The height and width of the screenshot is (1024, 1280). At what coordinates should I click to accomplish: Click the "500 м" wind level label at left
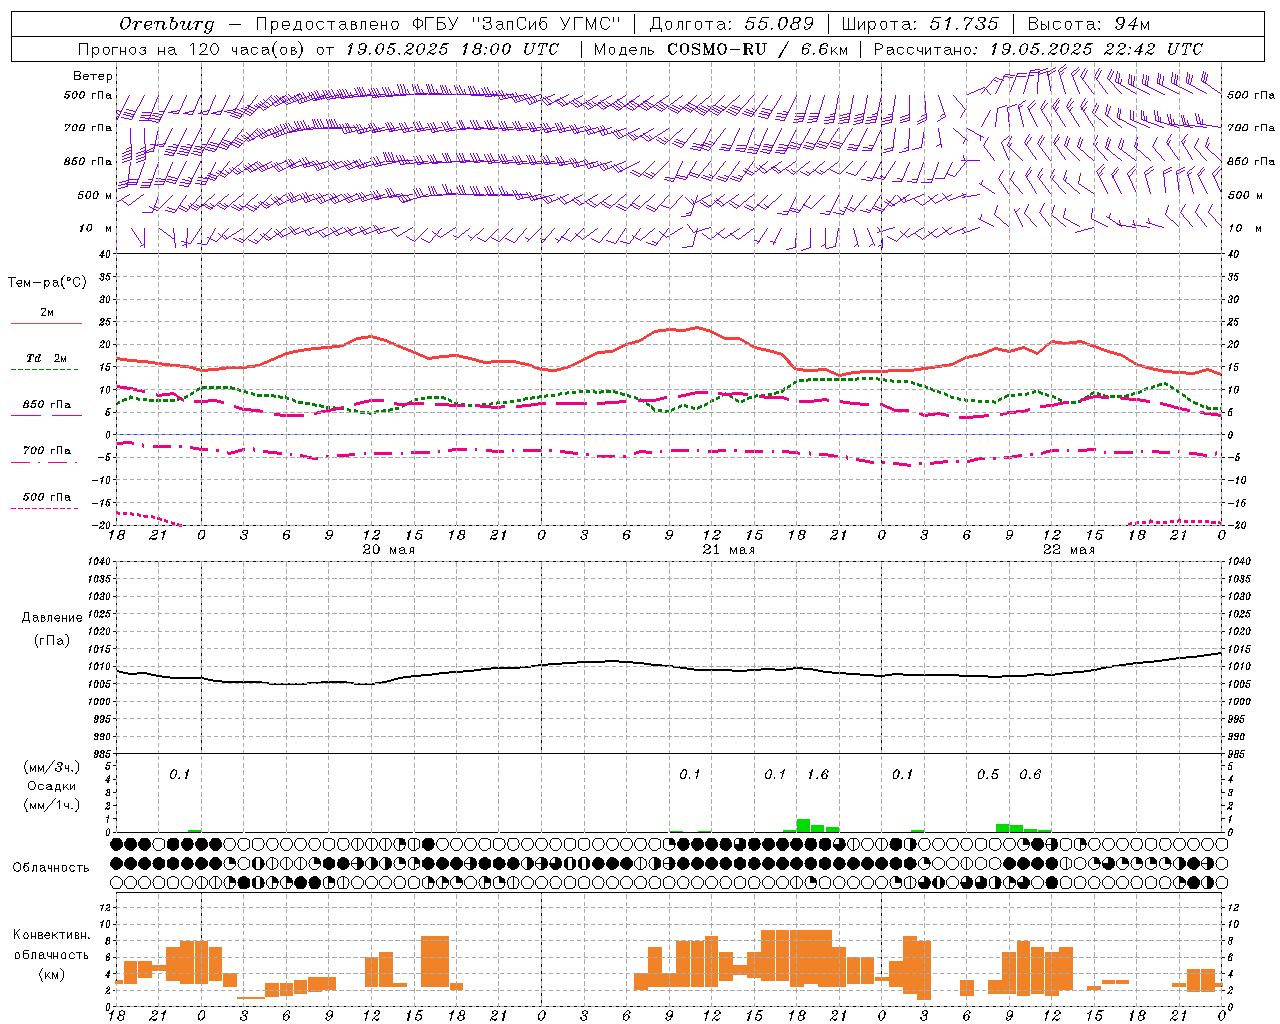pyautogui.click(x=95, y=196)
